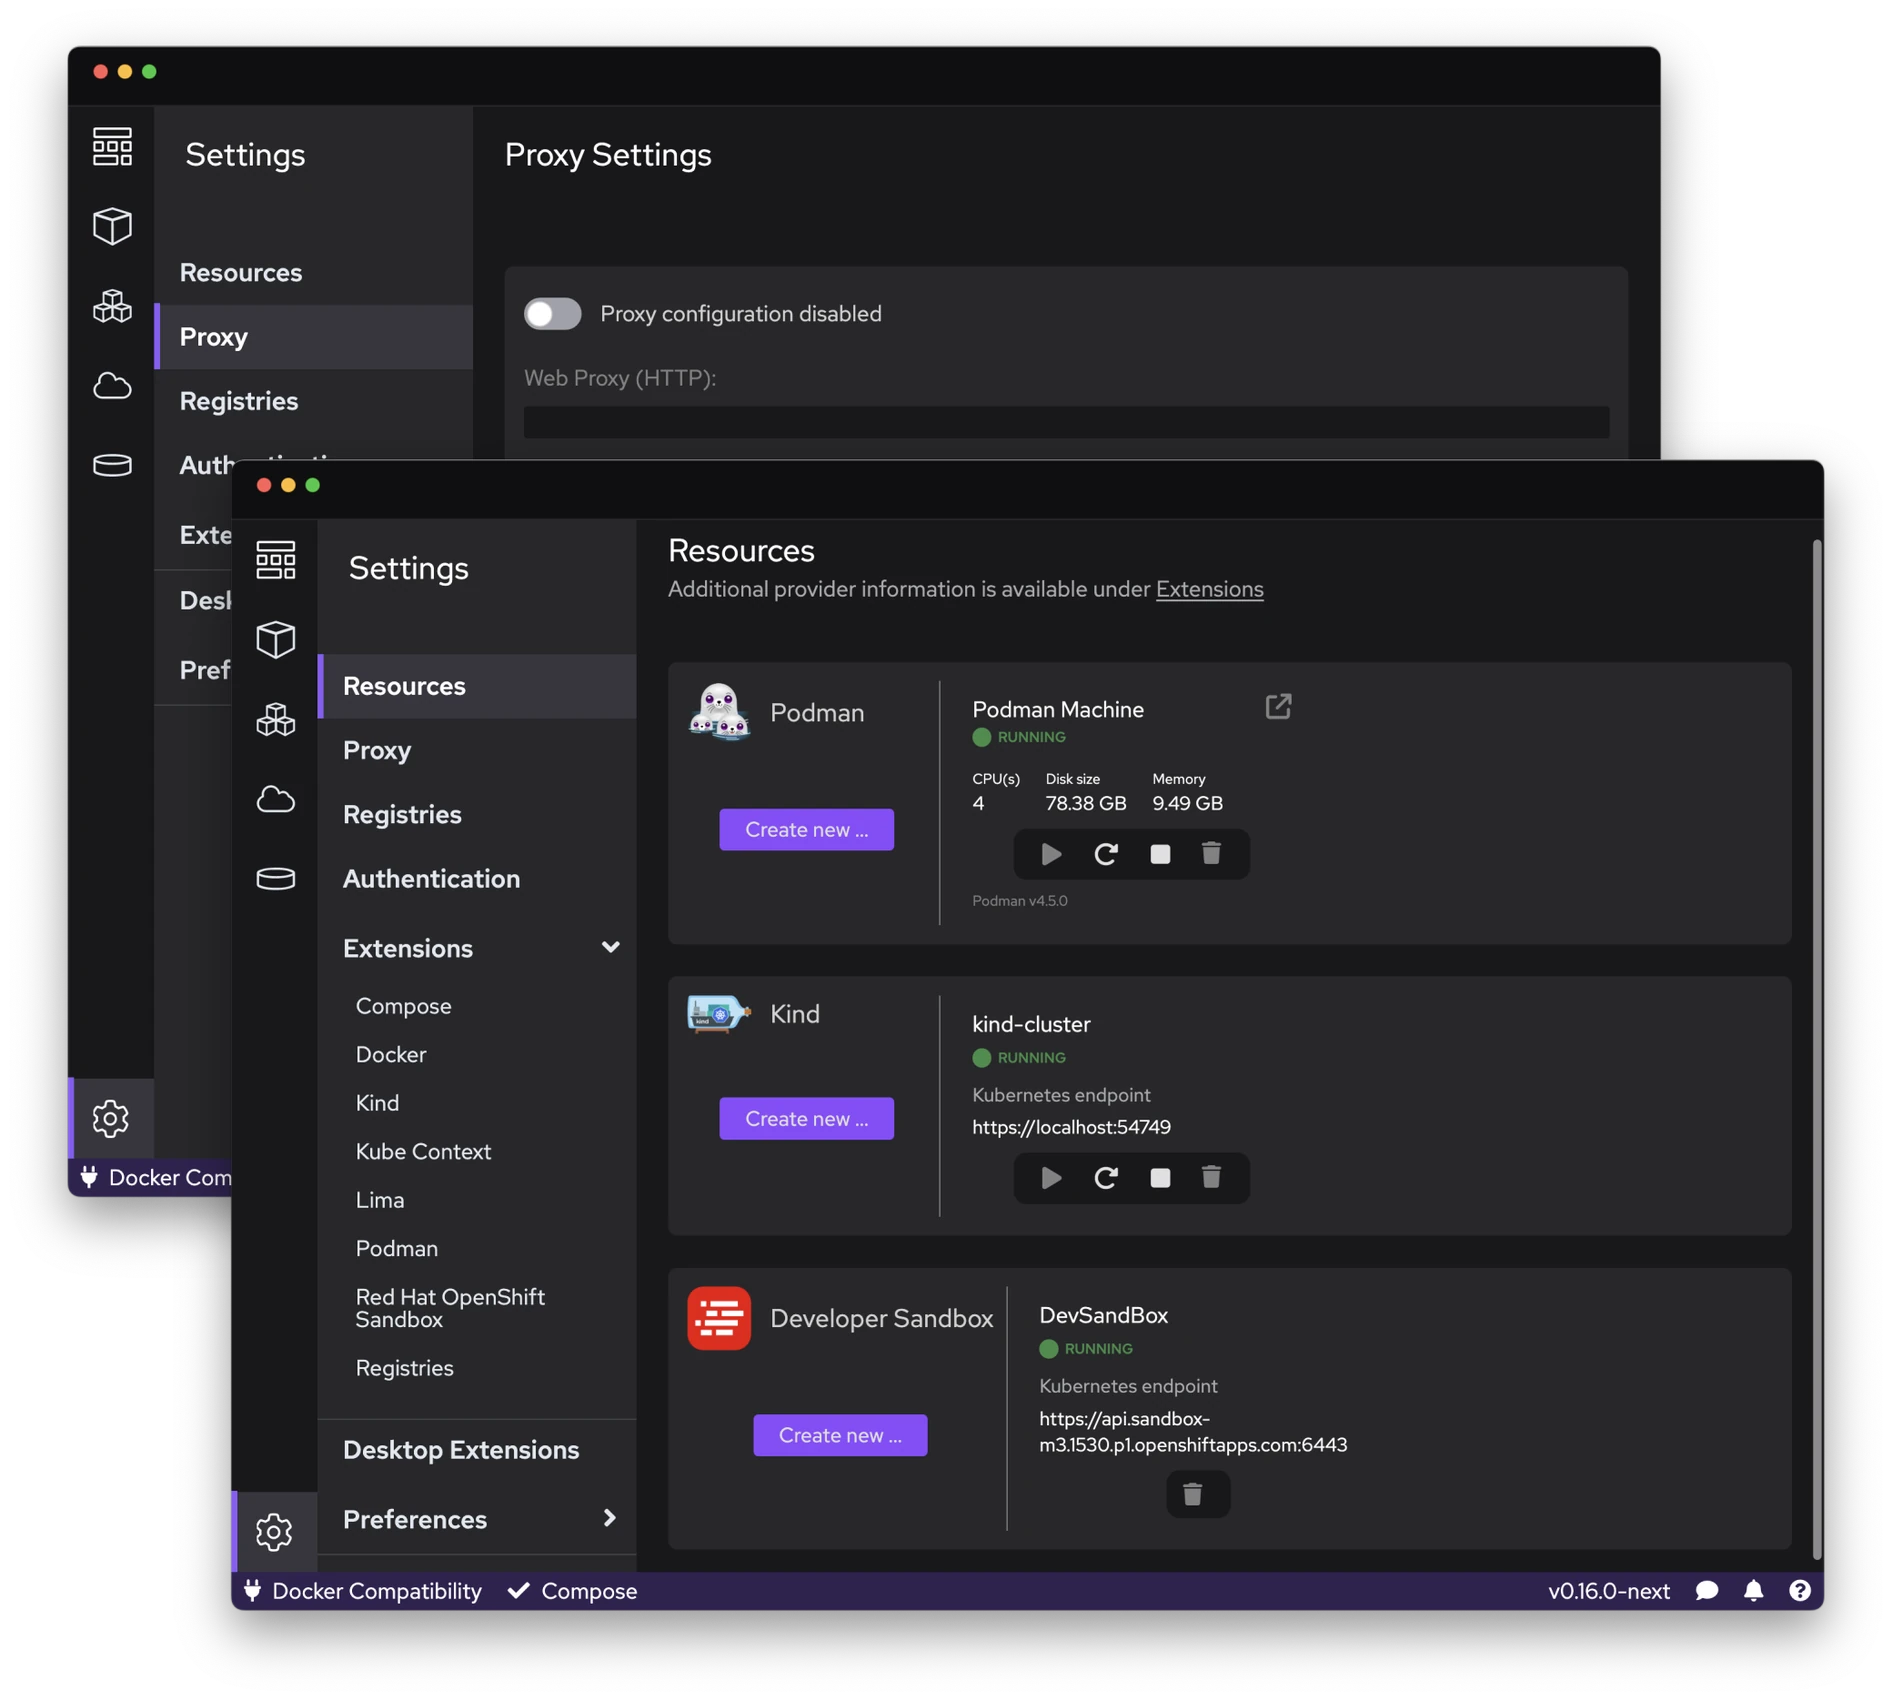Click the notifications bell in status bar
Viewport: 1892px width, 1700px height.
coord(1753,1591)
